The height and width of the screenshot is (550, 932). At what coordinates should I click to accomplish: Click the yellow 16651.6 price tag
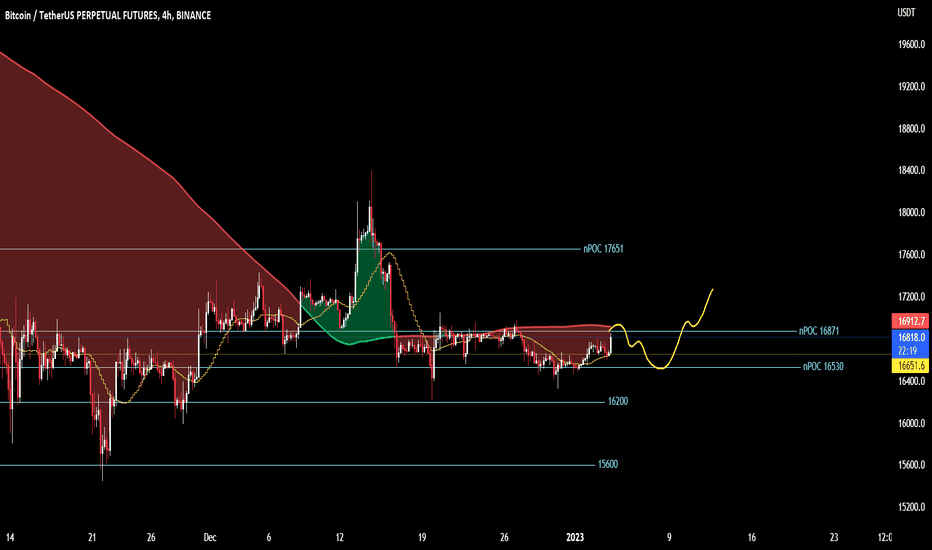[910, 366]
